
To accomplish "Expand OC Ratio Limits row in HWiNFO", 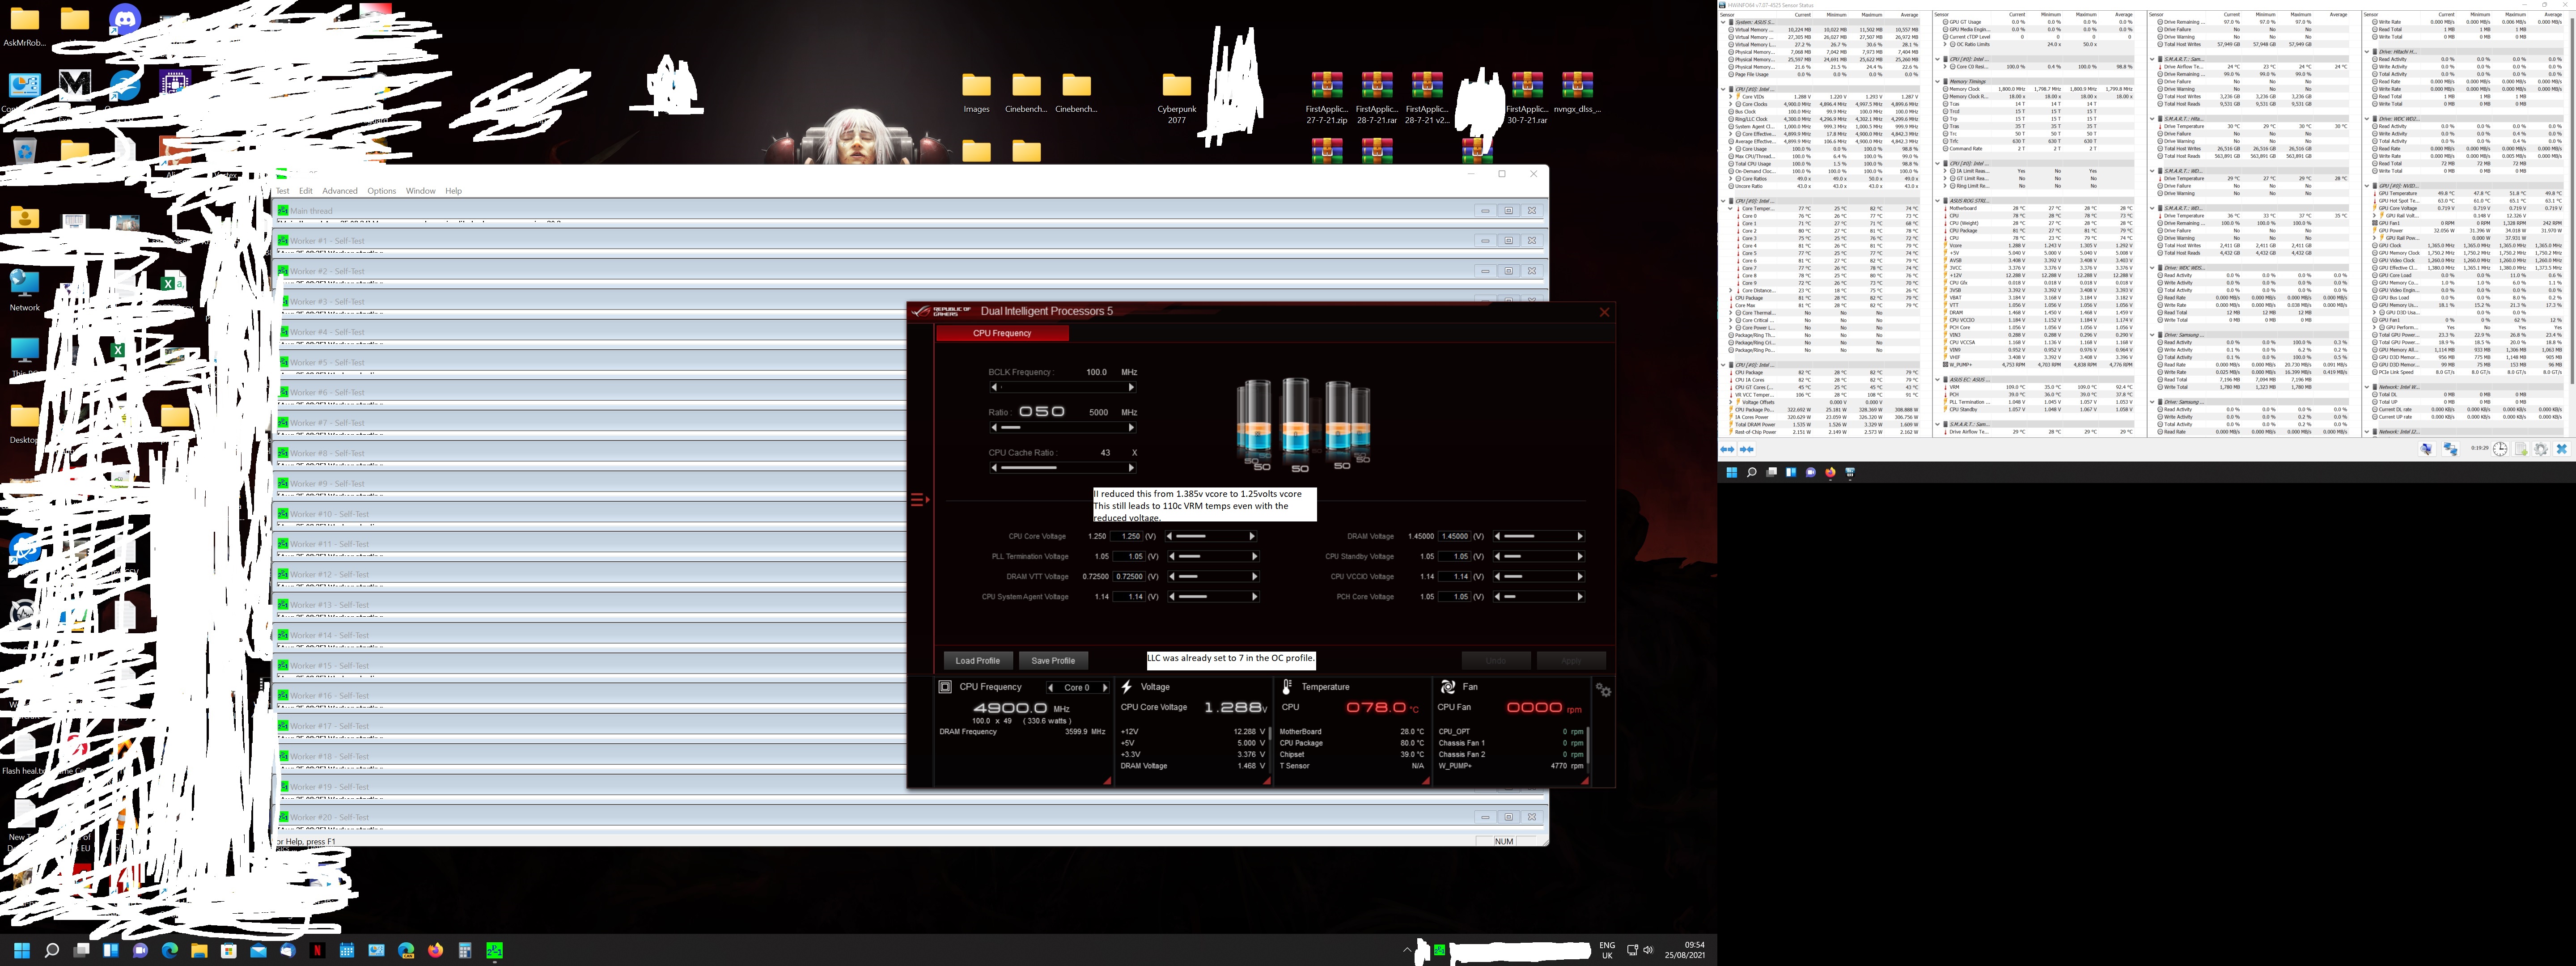I will [1945, 44].
